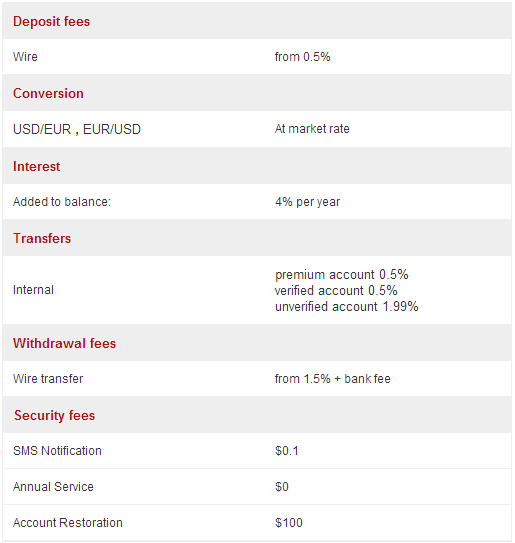Click the Account Restoration $100 value

point(289,523)
